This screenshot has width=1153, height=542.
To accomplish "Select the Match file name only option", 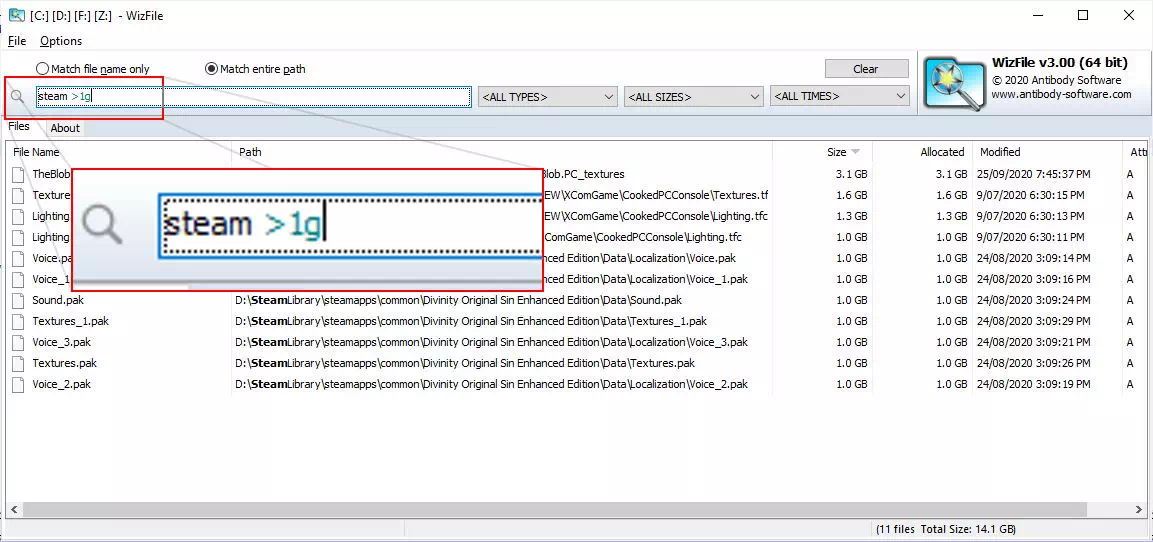I will [x=93, y=69].
